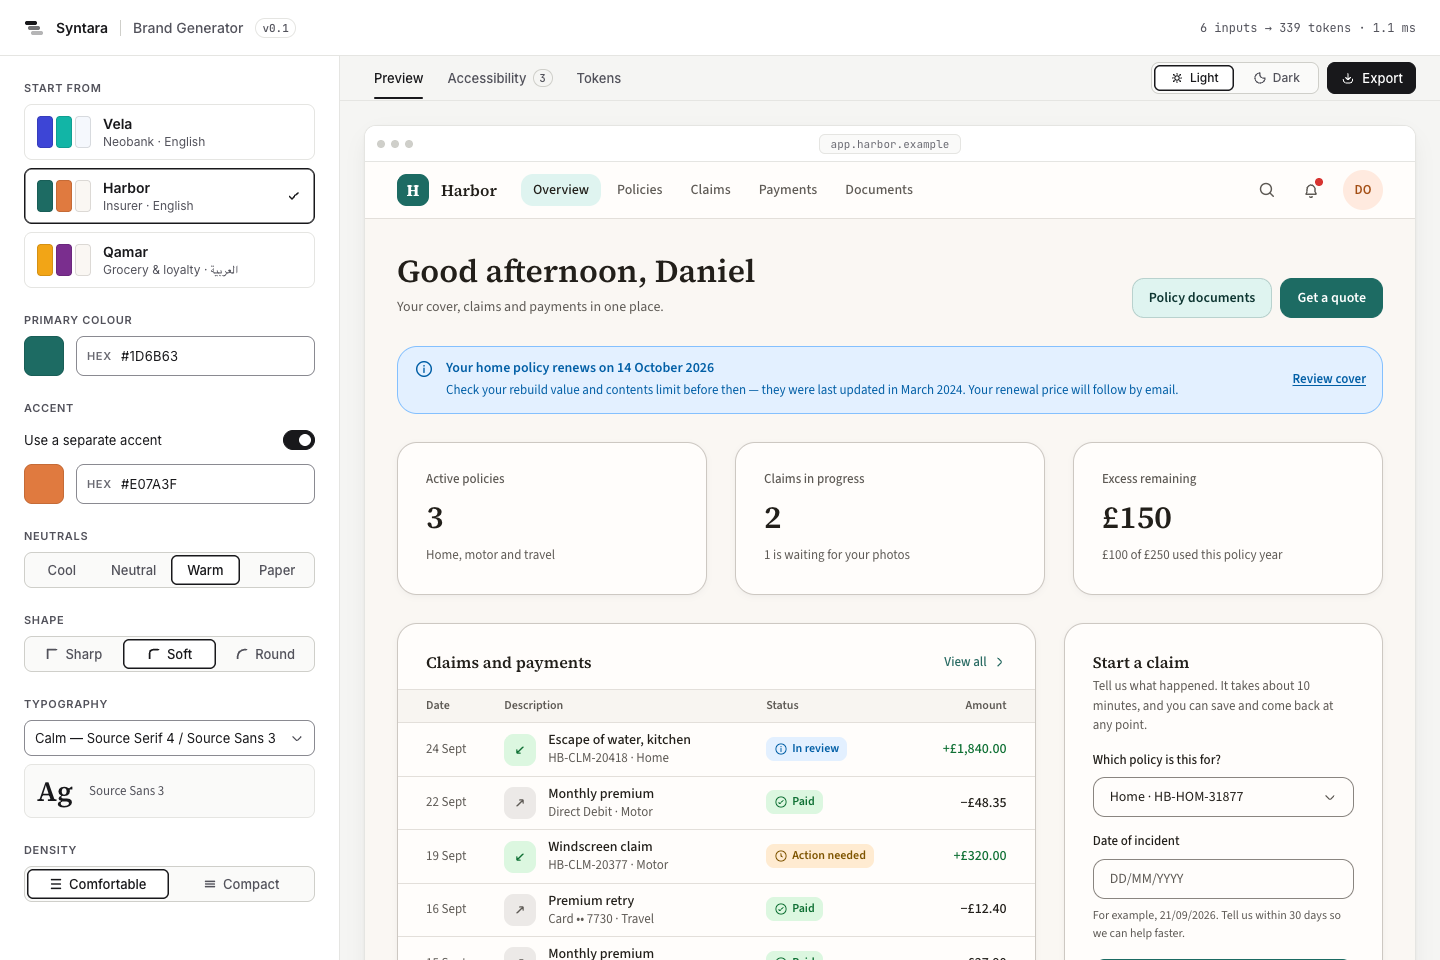Viewport: 1440px width, 960px height.
Task: Open the typography pairing dropdown
Action: point(169,738)
